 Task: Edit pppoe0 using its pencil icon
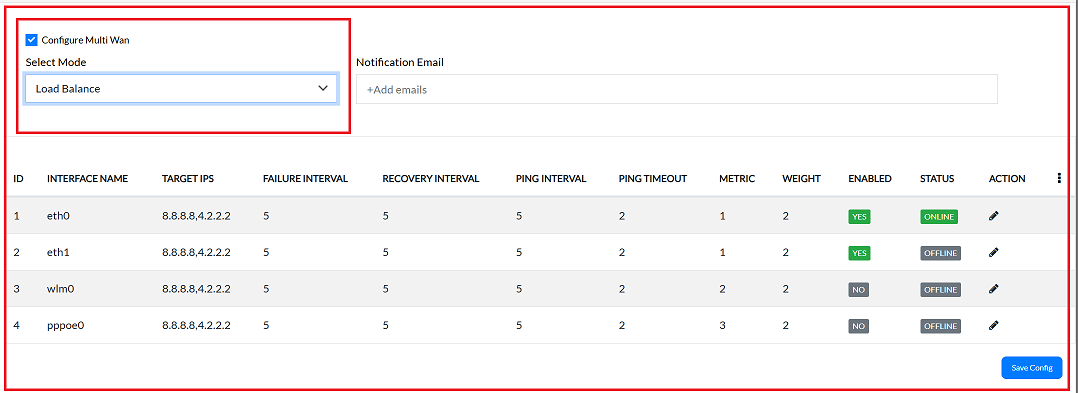(993, 326)
